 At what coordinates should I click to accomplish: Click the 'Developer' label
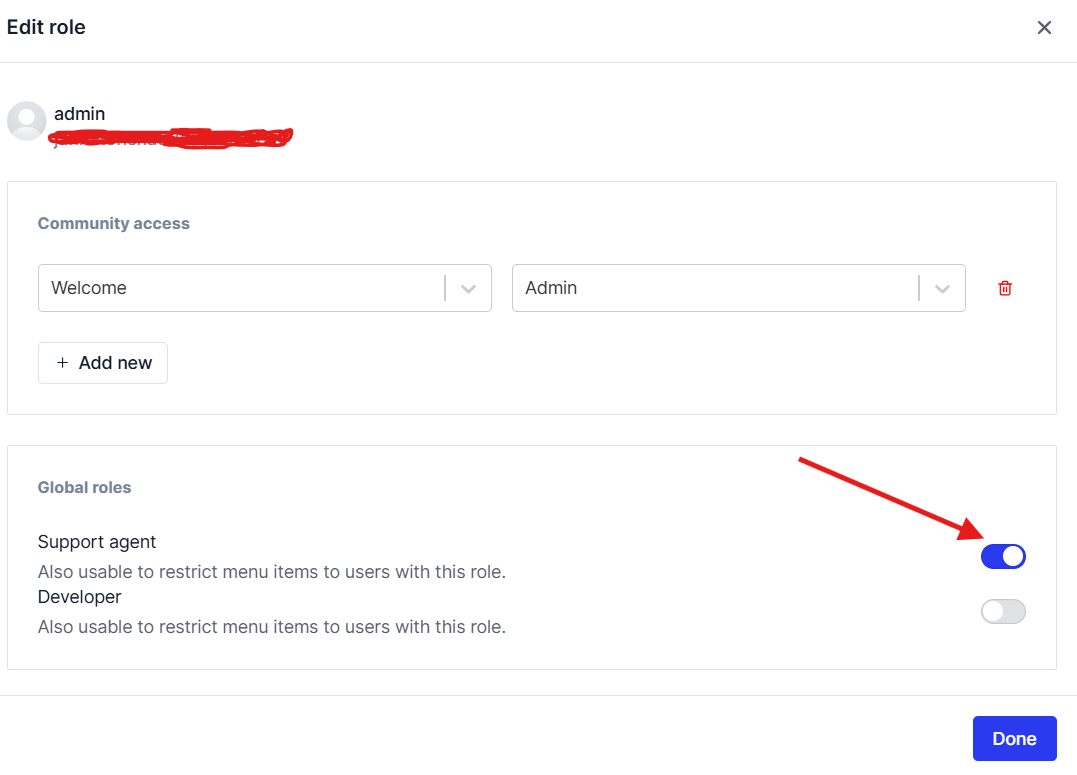pyautogui.click(x=80, y=597)
